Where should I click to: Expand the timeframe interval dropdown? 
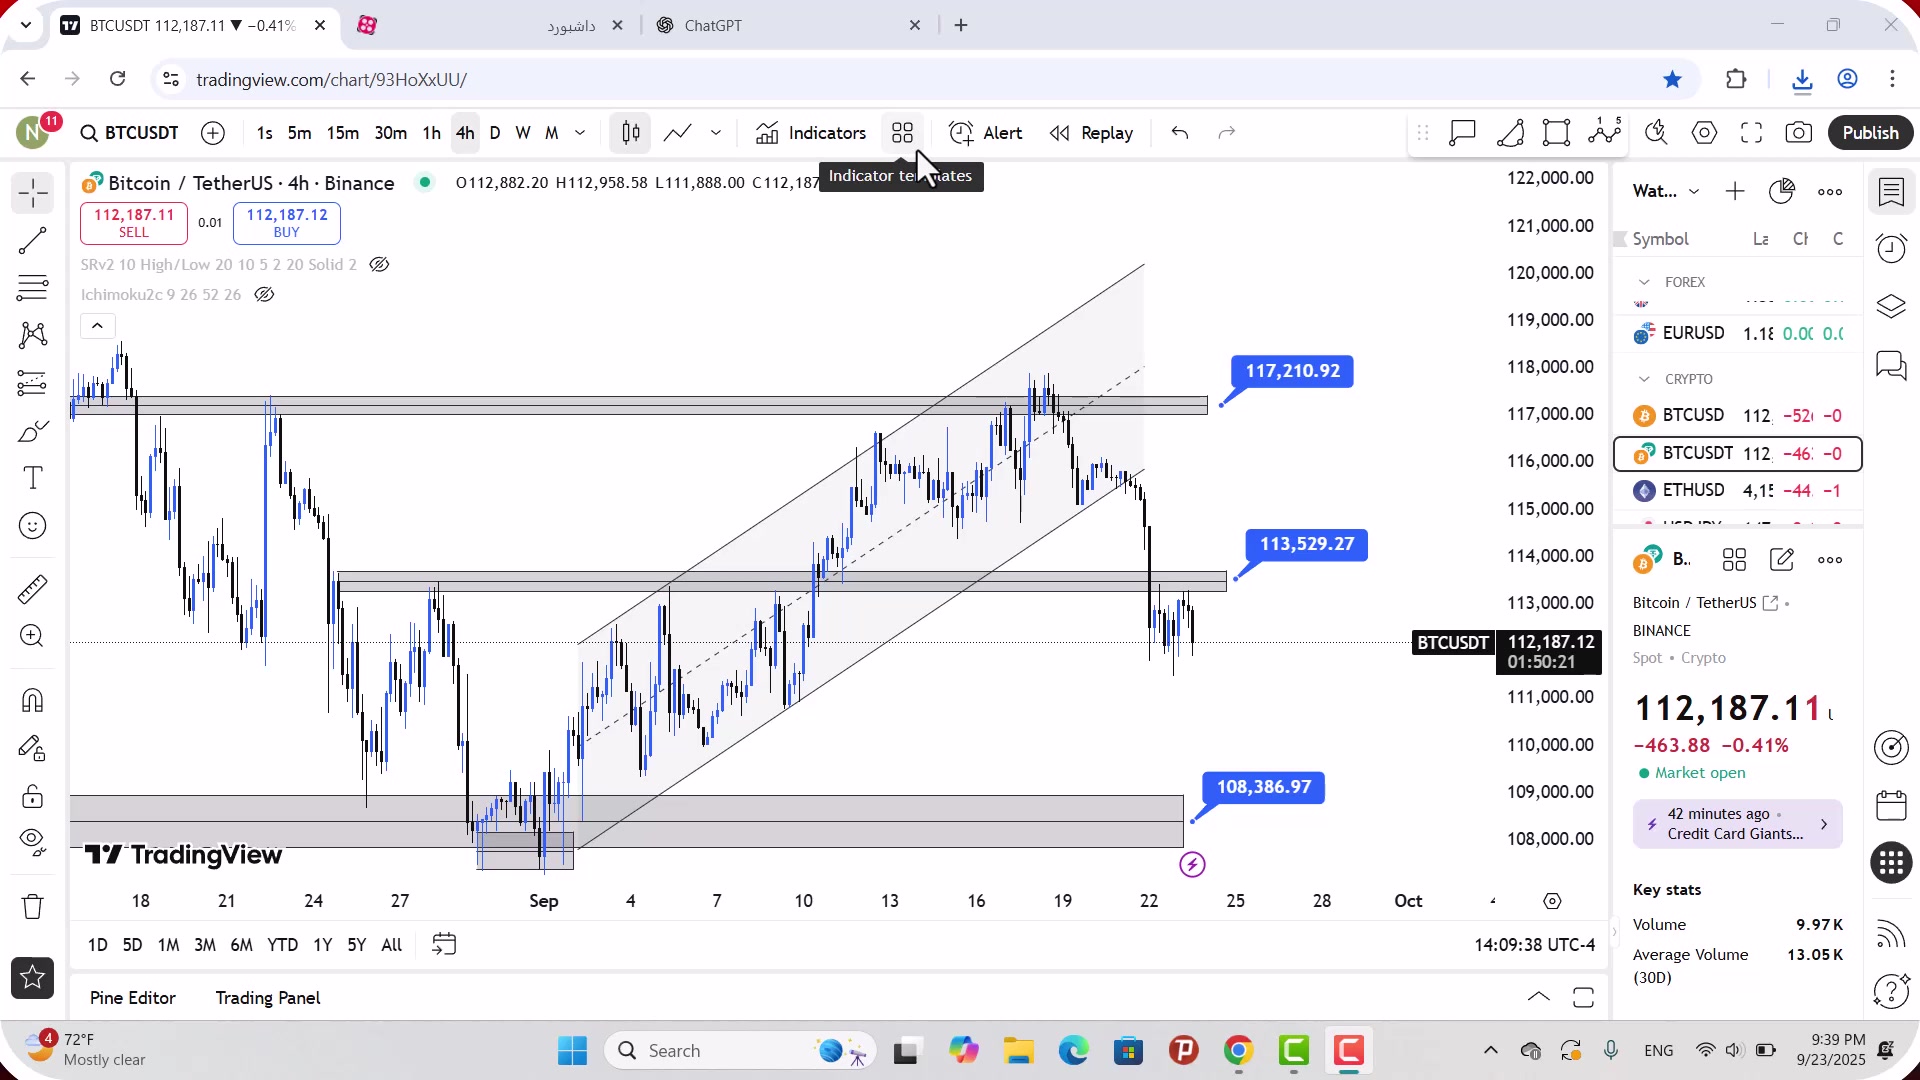click(x=580, y=133)
